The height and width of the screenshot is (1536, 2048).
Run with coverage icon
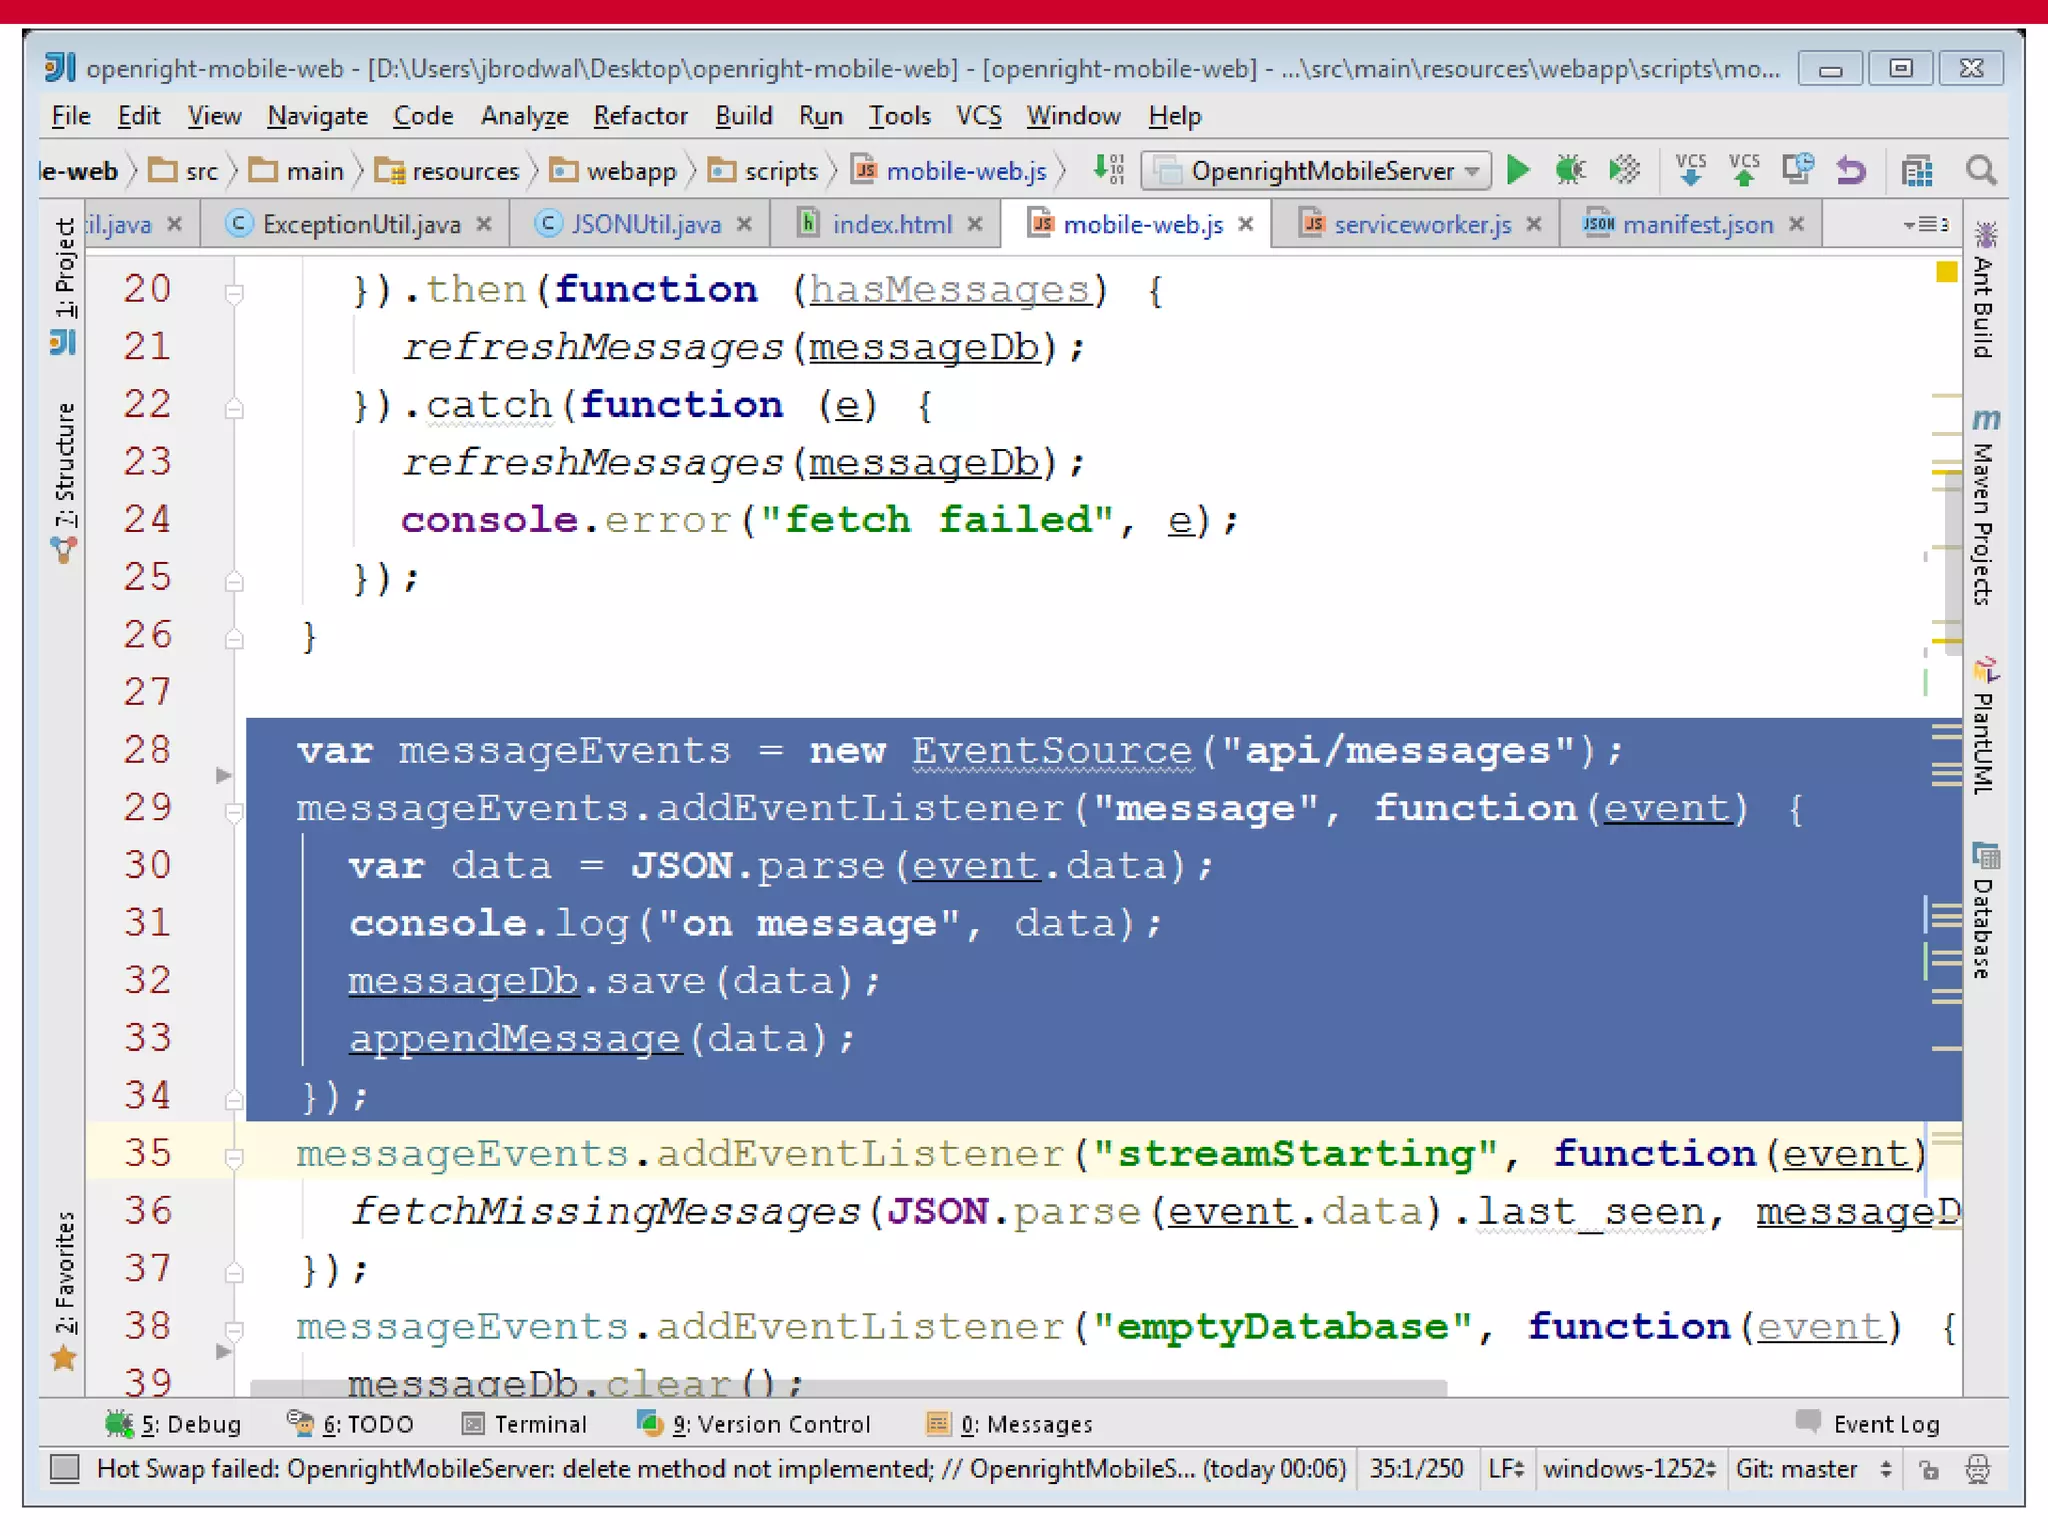1624,171
